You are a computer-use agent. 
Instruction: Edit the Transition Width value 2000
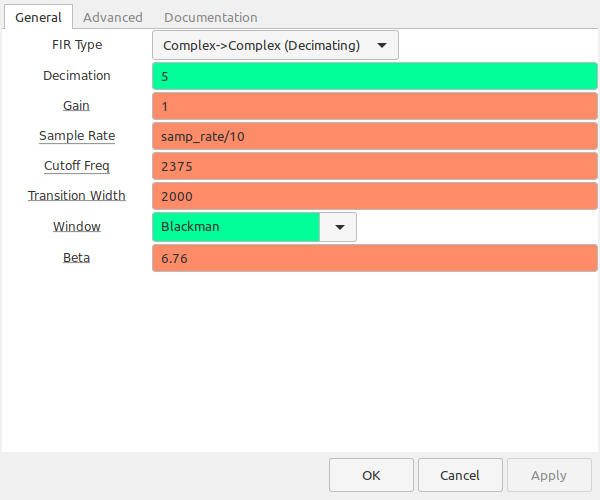pyautogui.click(x=375, y=196)
